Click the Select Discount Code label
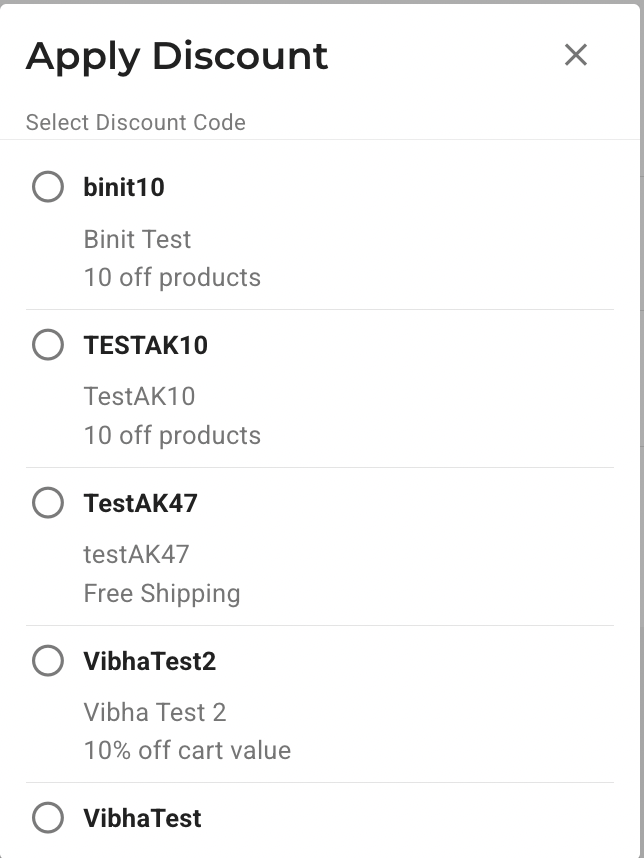The image size is (644, 858). 136,122
